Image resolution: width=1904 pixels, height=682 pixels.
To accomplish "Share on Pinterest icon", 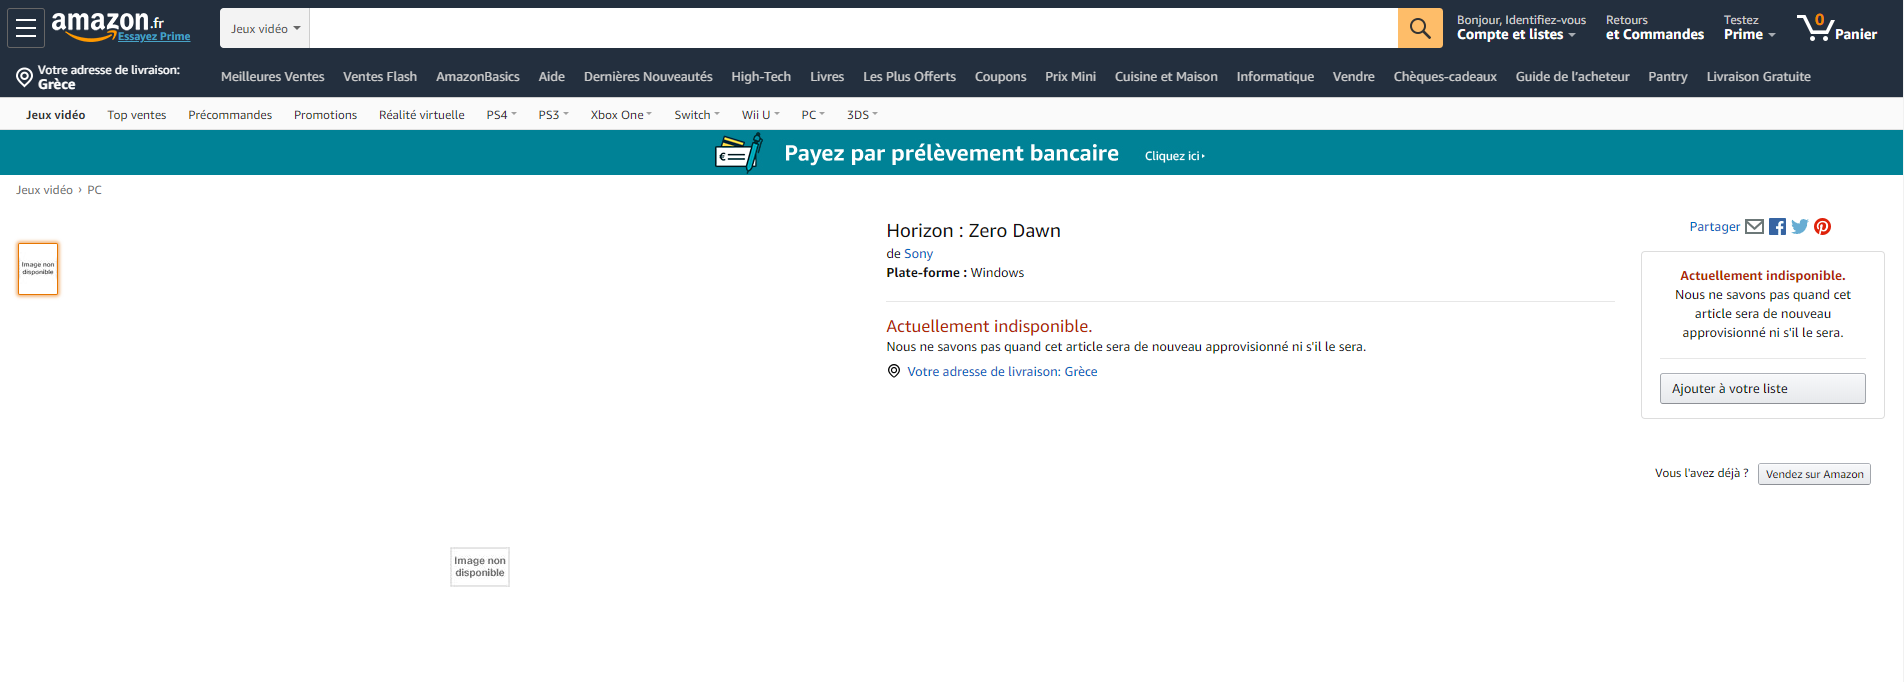I will tap(1823, 227).
